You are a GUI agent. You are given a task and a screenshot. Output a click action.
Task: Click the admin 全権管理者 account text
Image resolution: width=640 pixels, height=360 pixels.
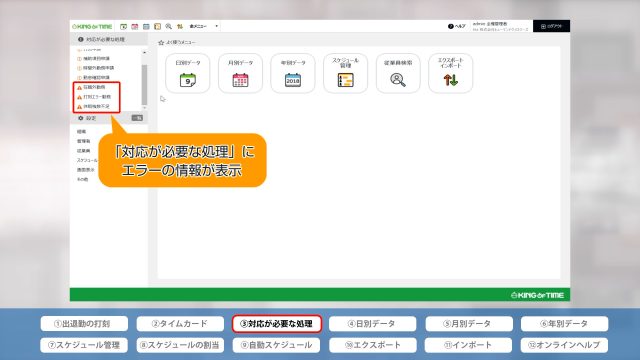click(489, 24)
